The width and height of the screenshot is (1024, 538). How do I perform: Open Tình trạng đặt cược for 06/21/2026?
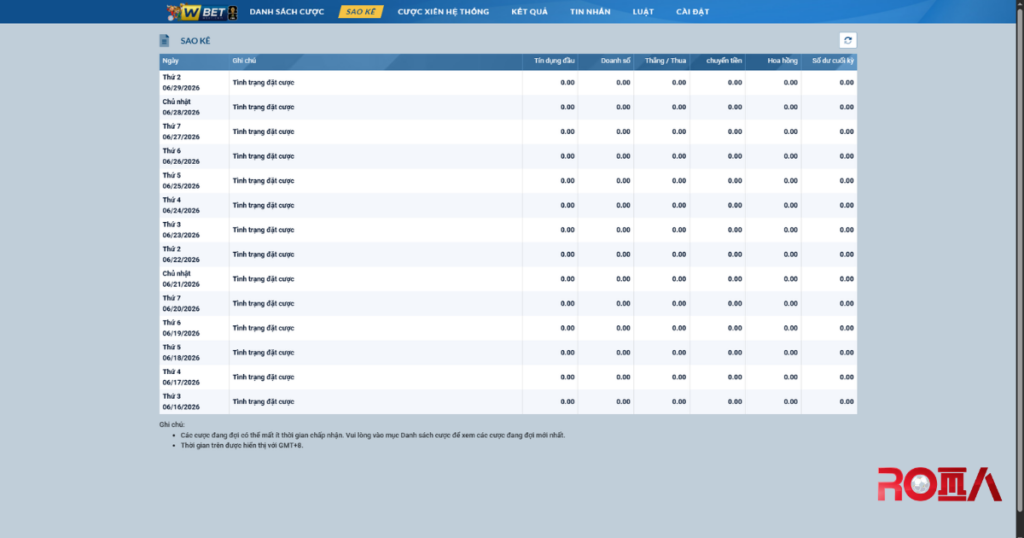click(x=263, y=279)
